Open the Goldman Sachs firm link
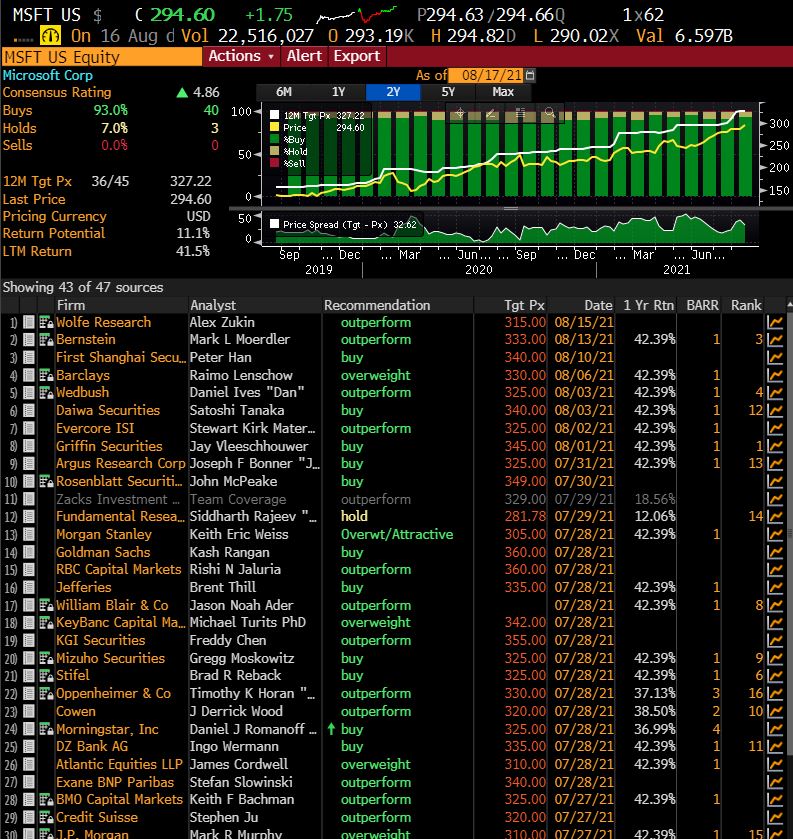 (103, 552)
